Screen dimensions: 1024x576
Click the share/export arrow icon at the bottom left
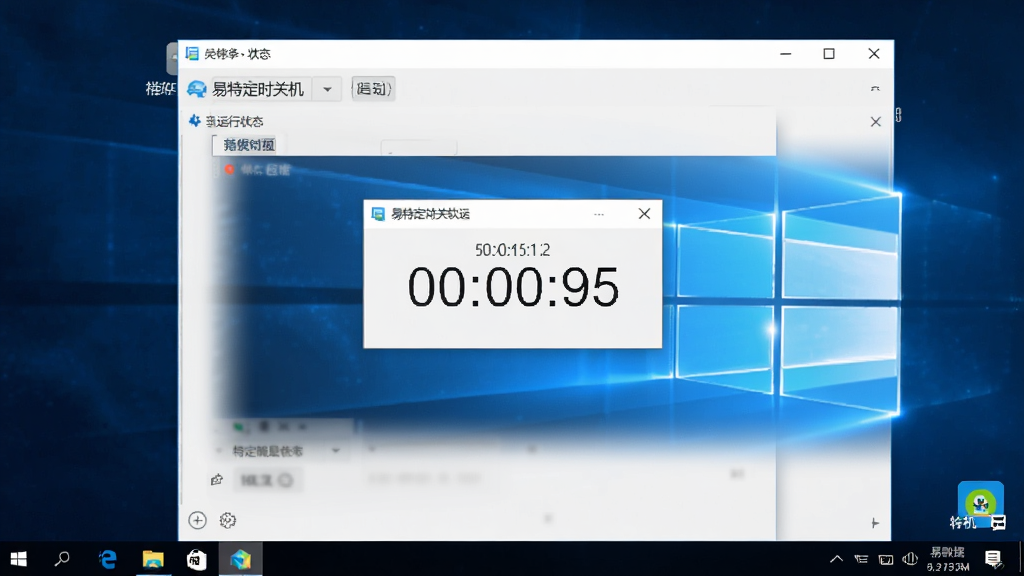point(217,480)
